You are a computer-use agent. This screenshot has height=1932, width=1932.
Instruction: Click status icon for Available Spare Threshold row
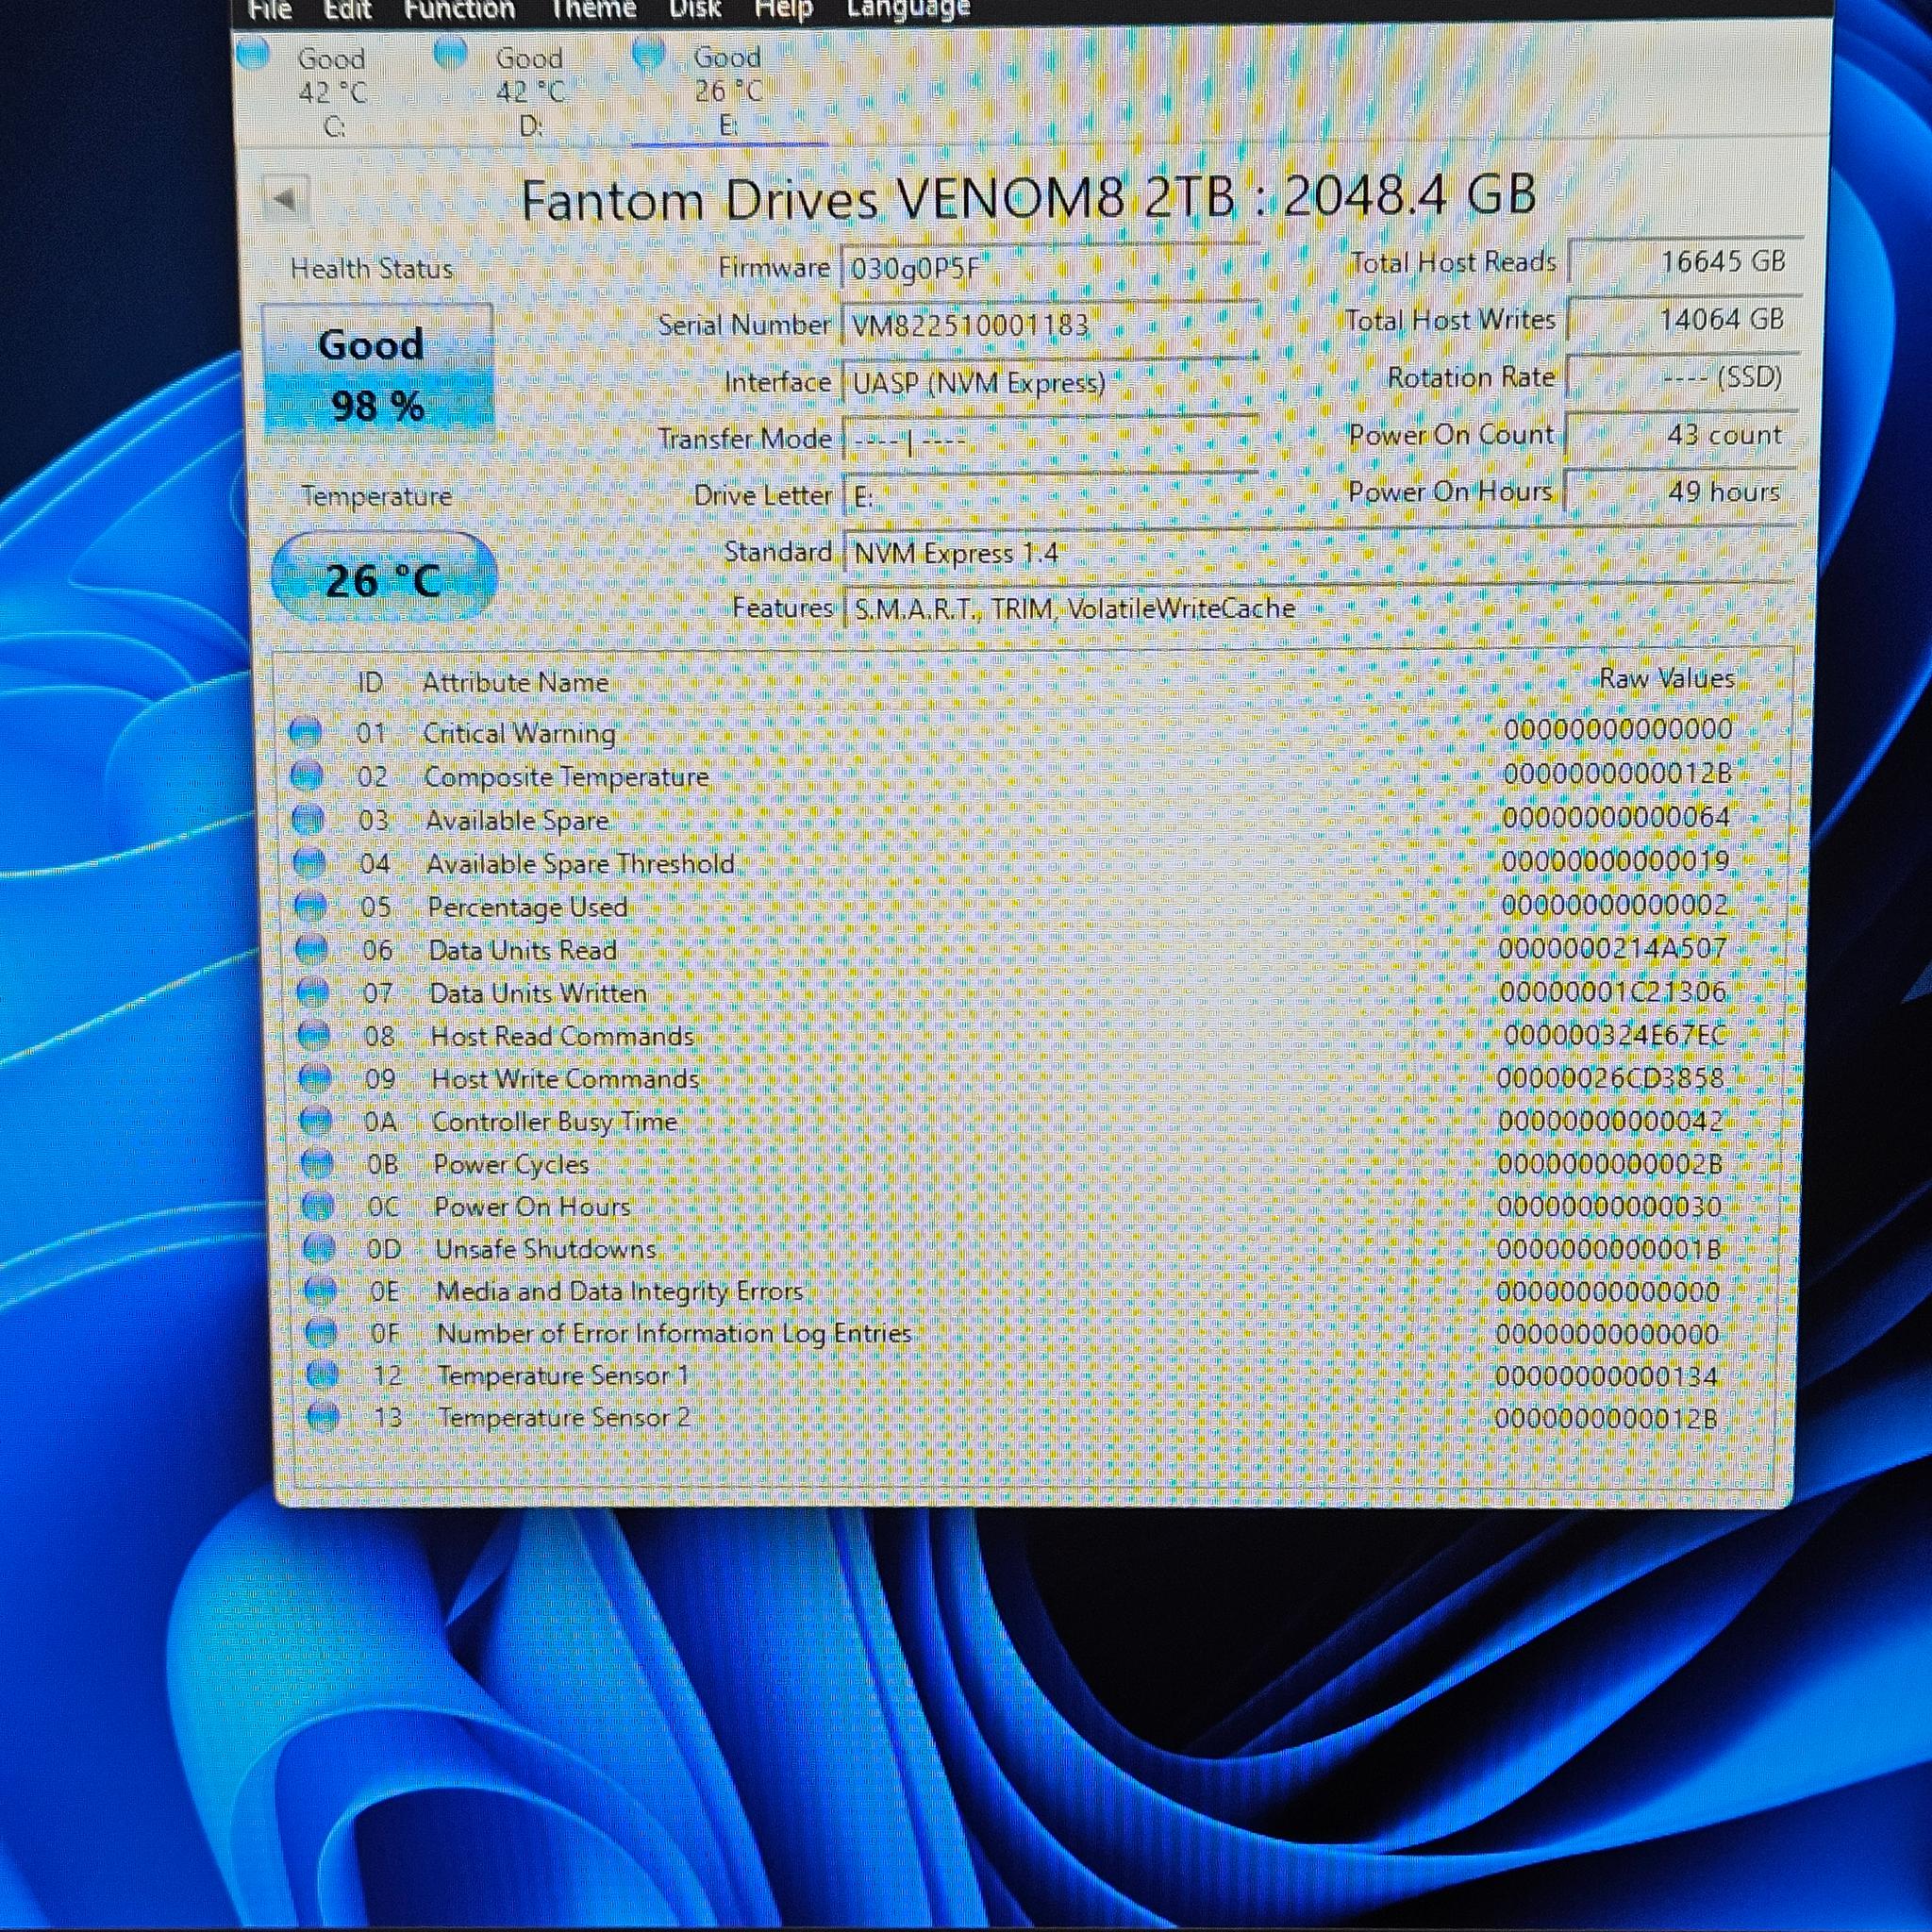tap(309, 862)
